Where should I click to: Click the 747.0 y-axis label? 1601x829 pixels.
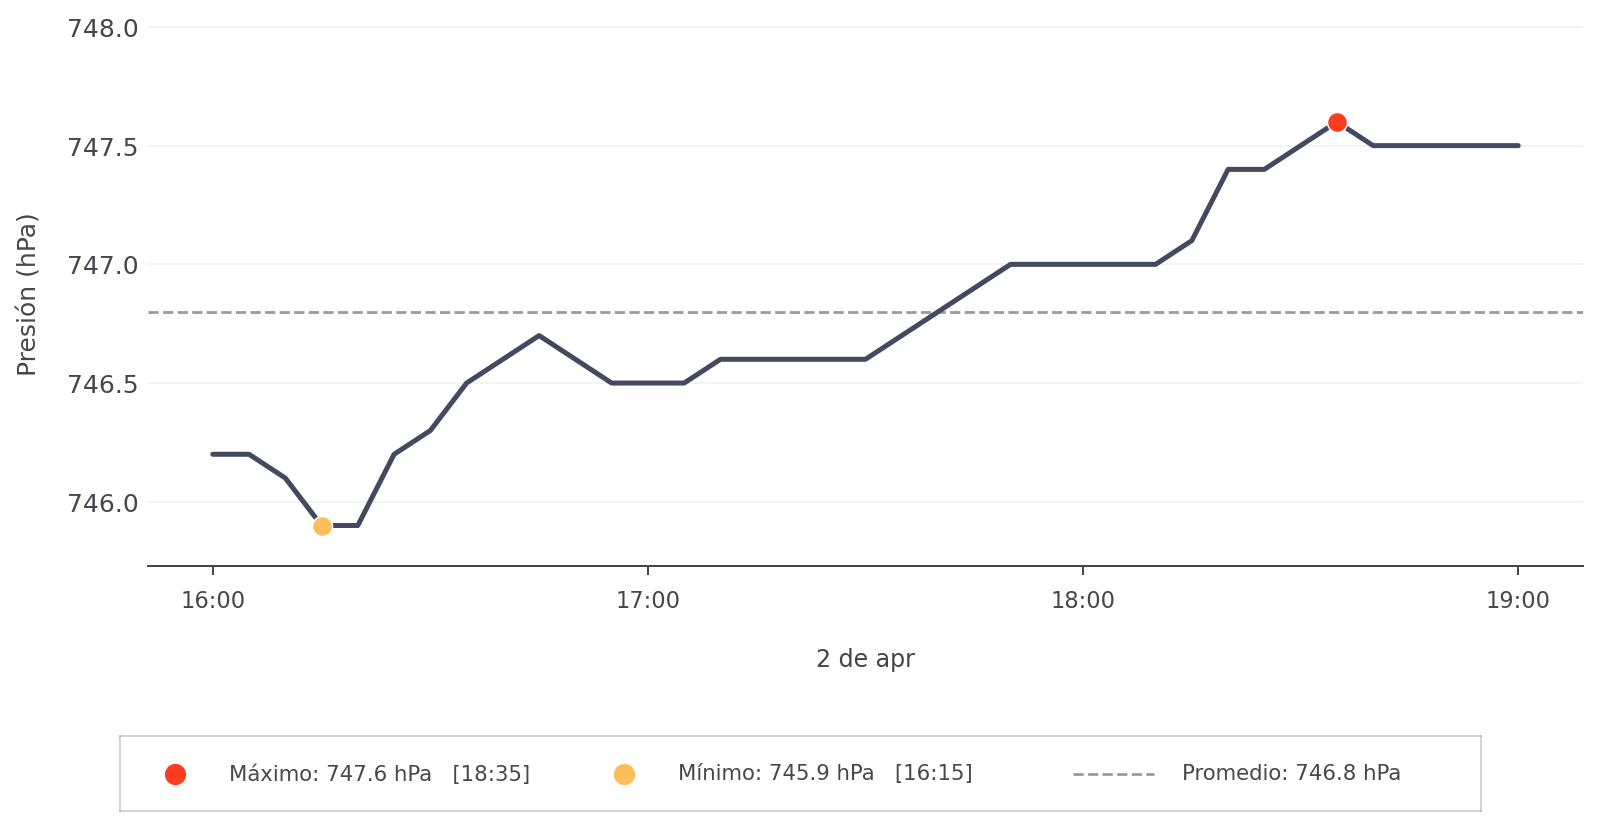click(x=103, y=265)
